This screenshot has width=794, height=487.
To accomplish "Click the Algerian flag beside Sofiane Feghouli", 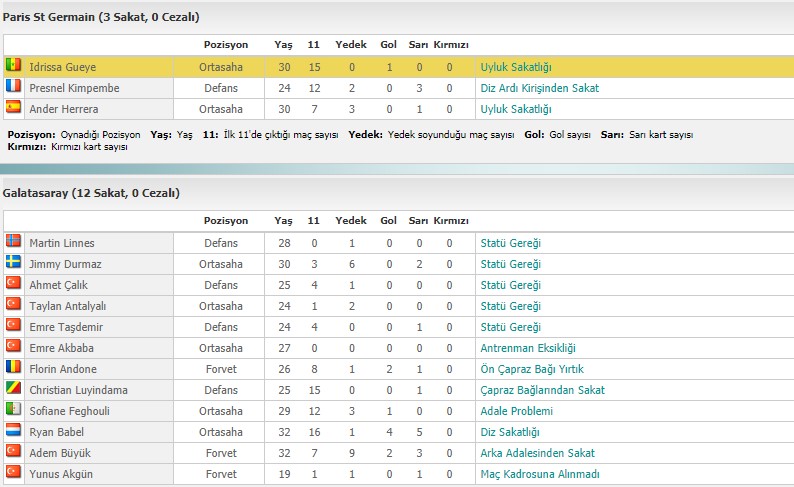I will pyautogui.click(x=14, y=409).
